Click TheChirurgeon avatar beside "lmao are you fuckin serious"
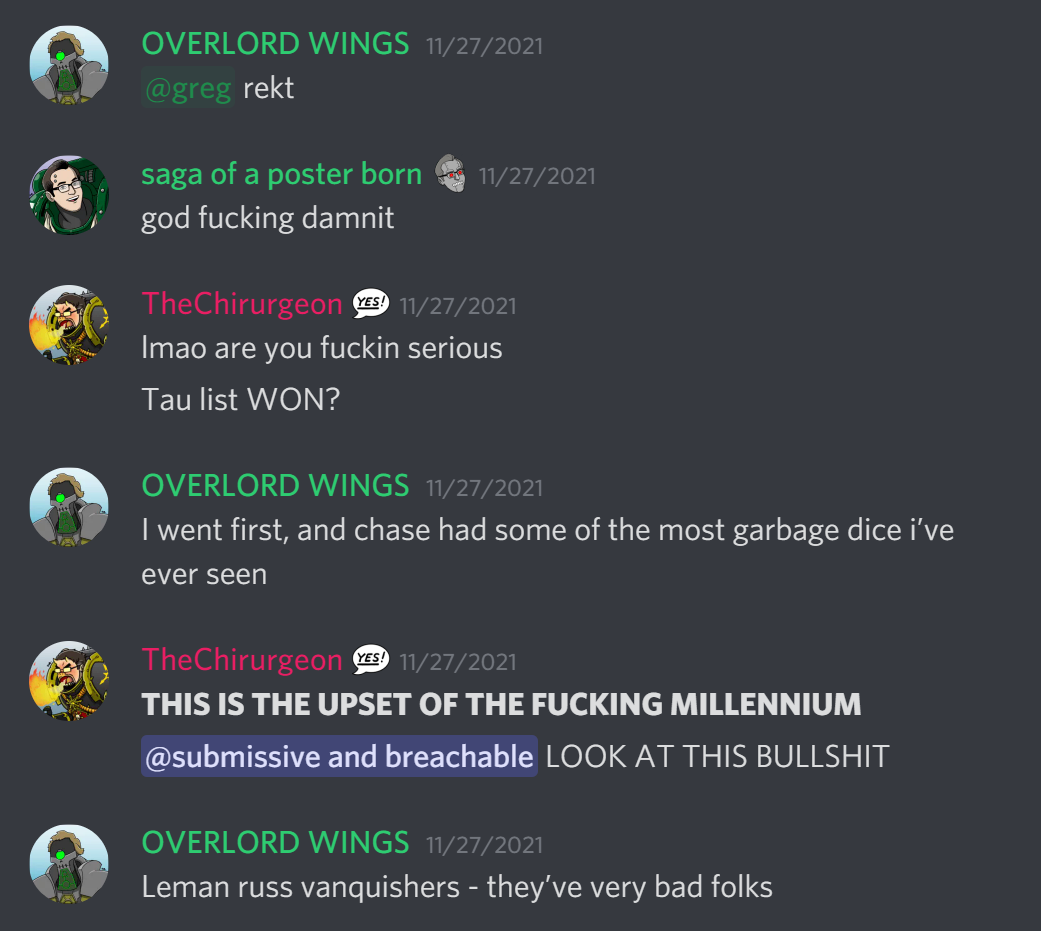 click(x=69, y=325)
